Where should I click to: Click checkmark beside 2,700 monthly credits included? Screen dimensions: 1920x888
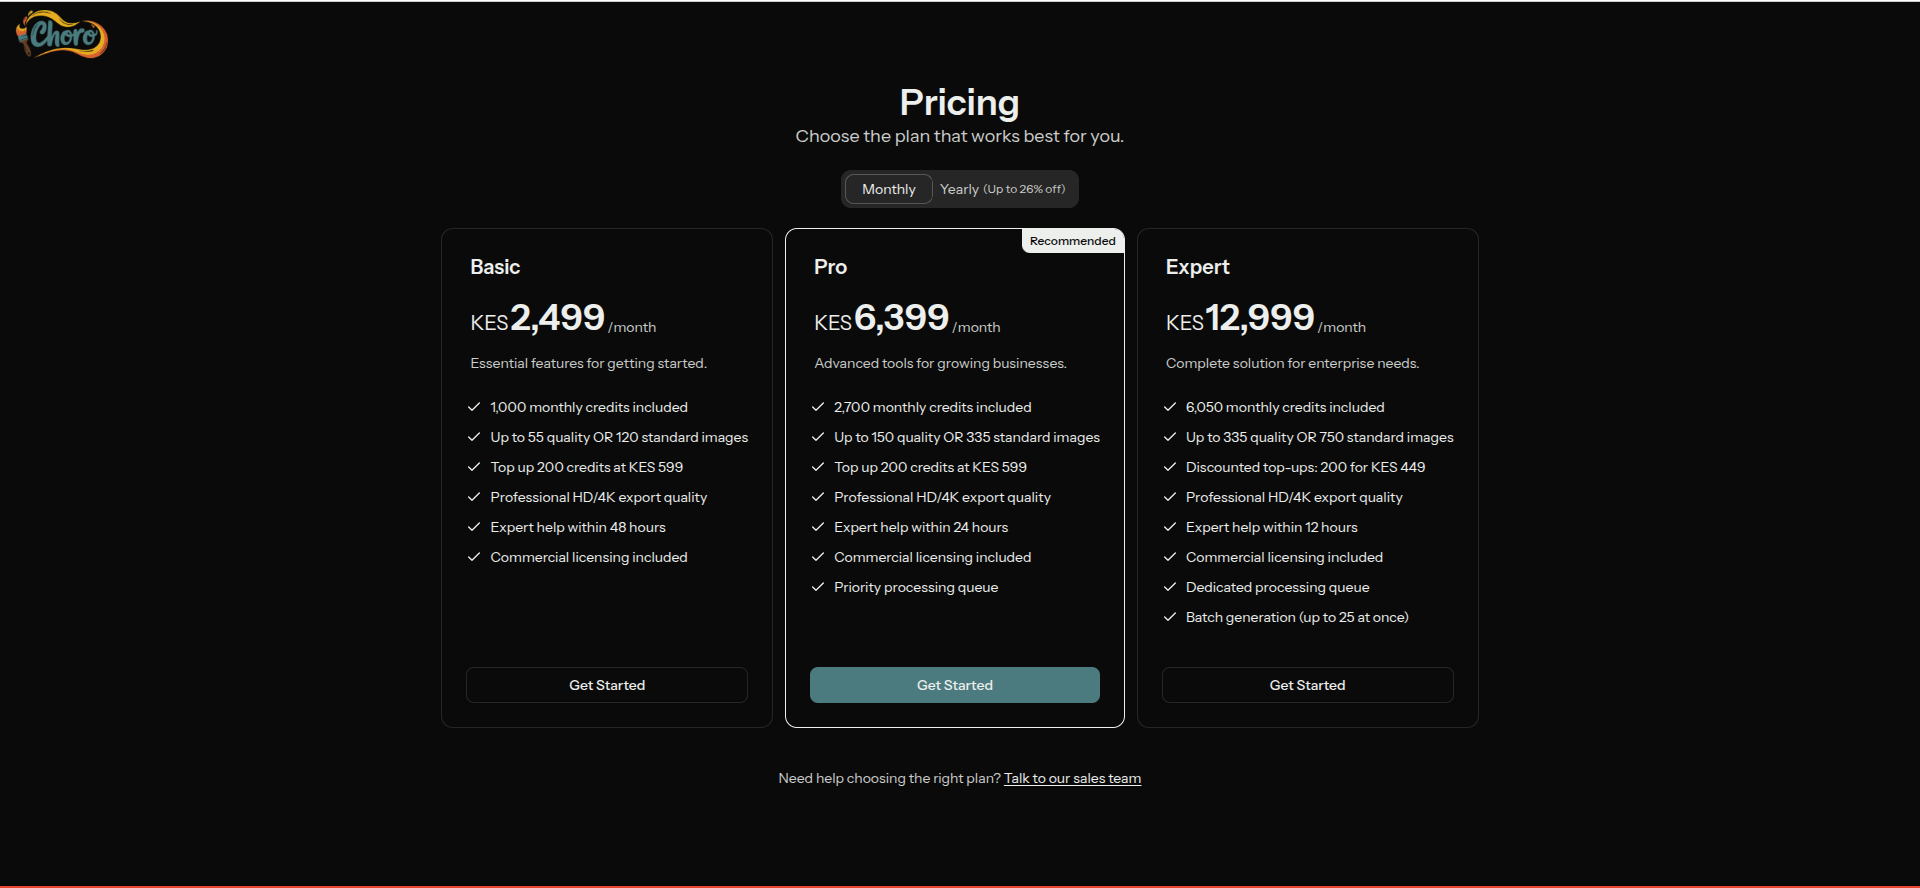tap(818, 407)
